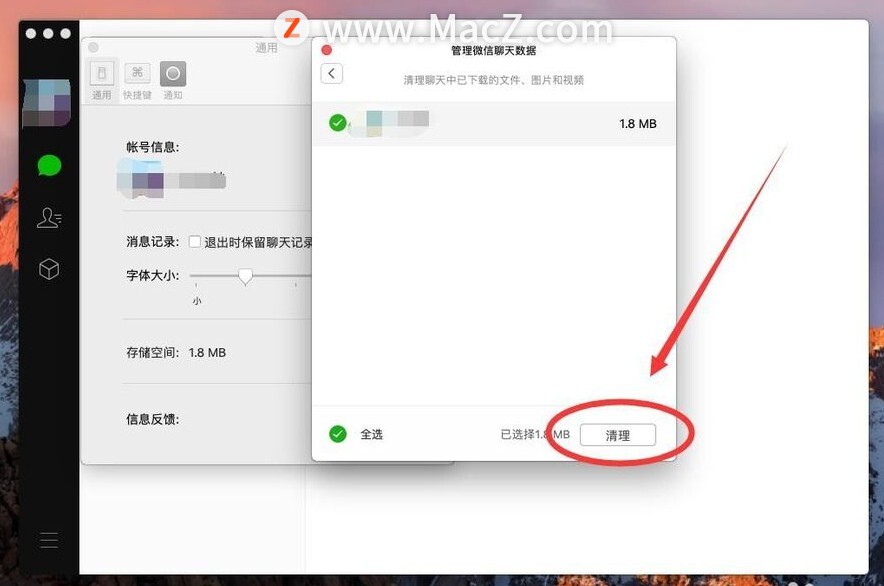The width and height of the screenshot is (884, 586).
Task: Select the 通知 tab in preferences window
Action: pyautogui.click(x=173, y=80)
